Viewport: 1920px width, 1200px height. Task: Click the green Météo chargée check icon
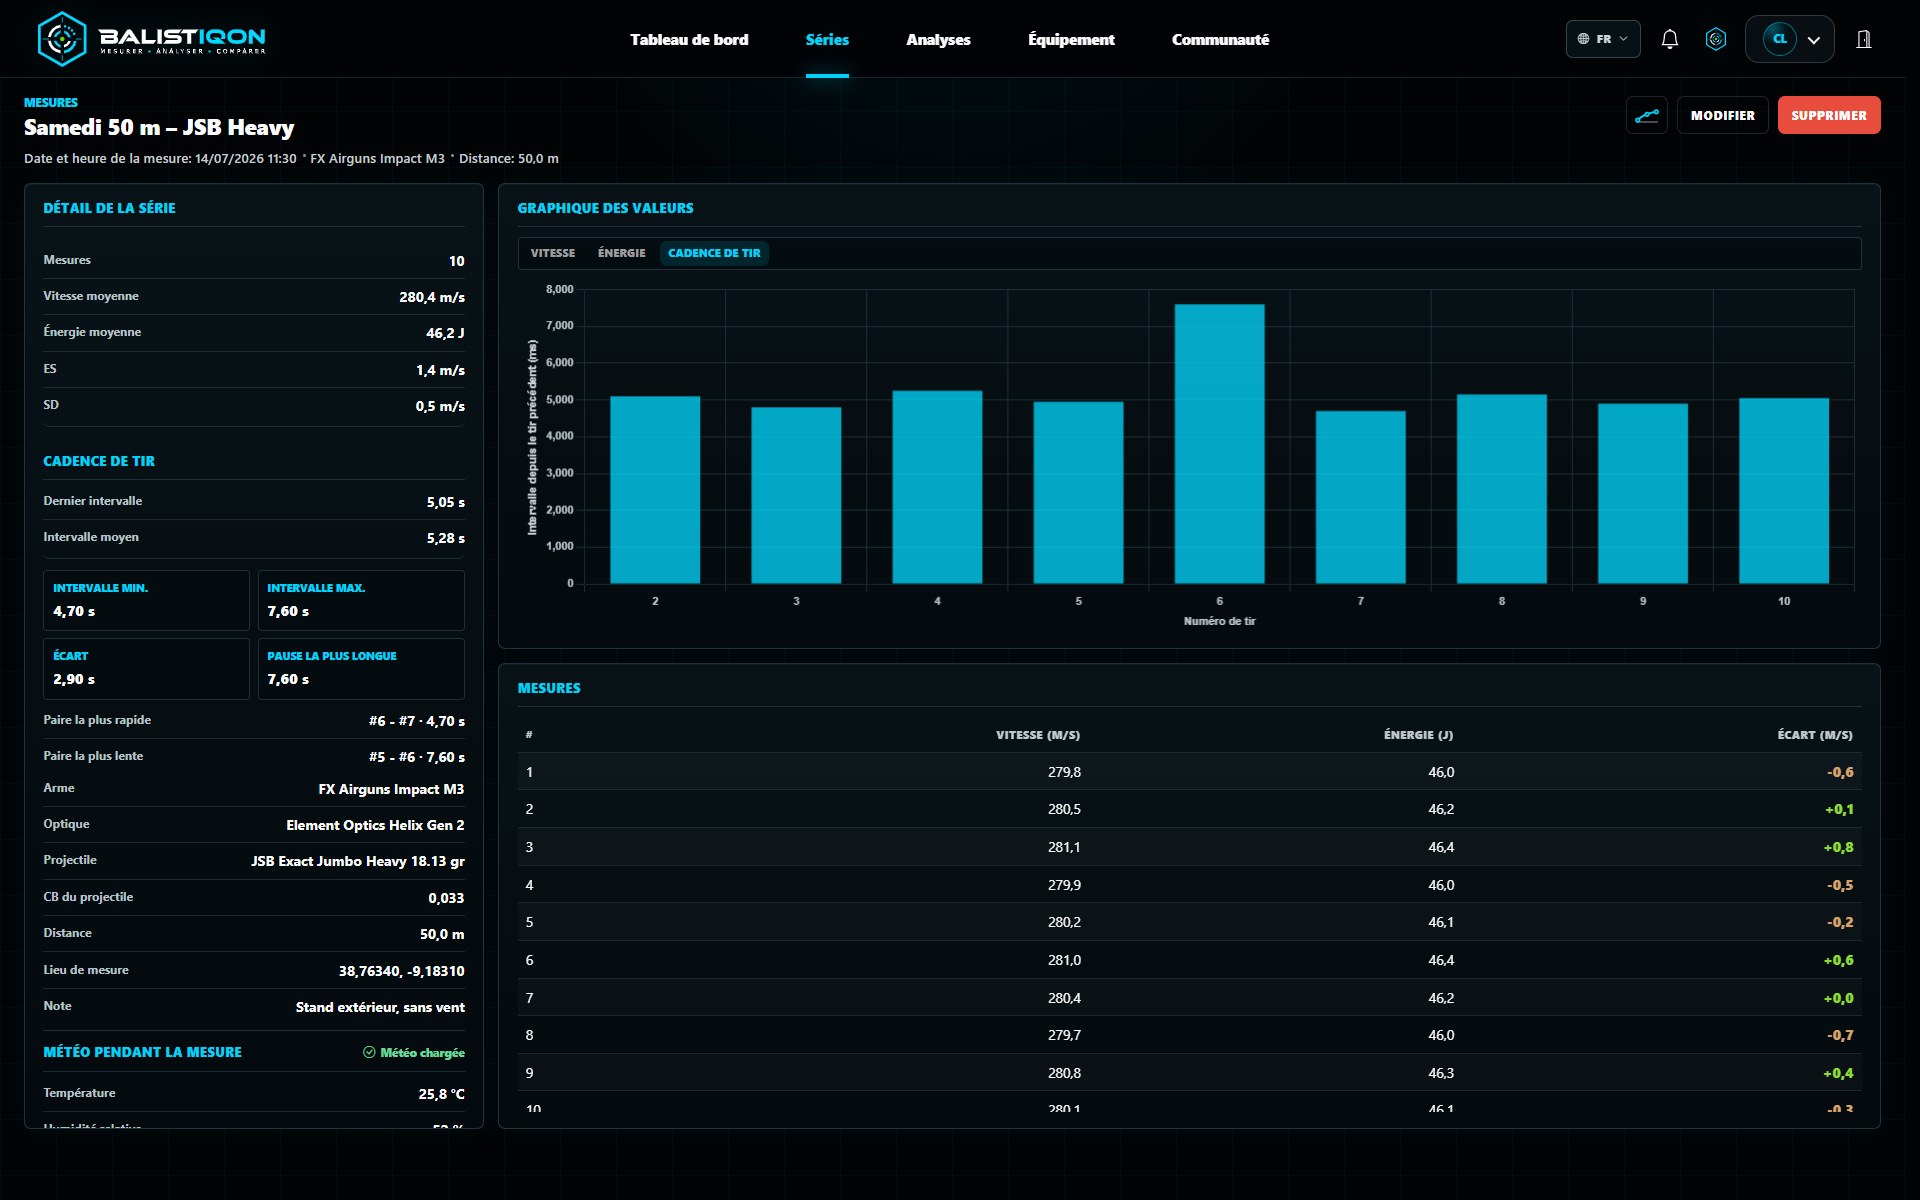[x=369, y=1052]
